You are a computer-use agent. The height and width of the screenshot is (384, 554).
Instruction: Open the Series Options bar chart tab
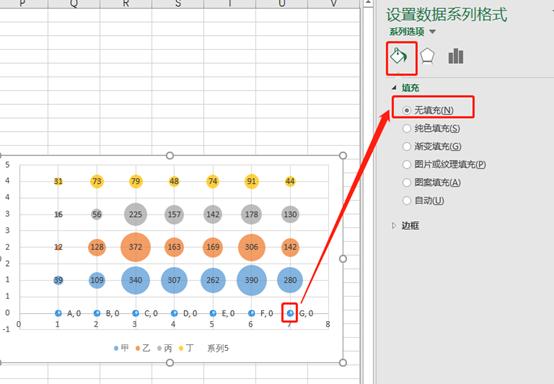(455, 56)
